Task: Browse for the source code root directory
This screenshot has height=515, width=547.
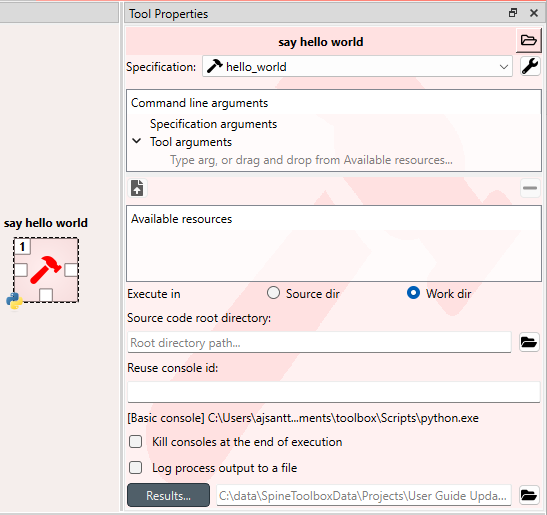Action: pyautogui.click(x=529, y=342)
